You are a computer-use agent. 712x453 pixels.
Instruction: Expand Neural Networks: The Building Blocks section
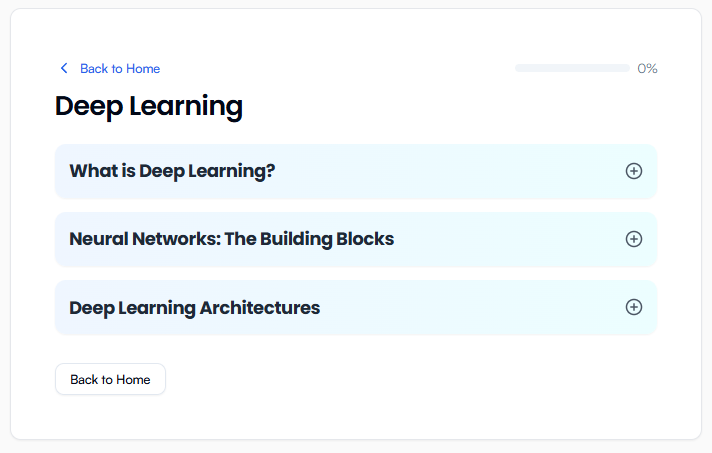[355, 239]
